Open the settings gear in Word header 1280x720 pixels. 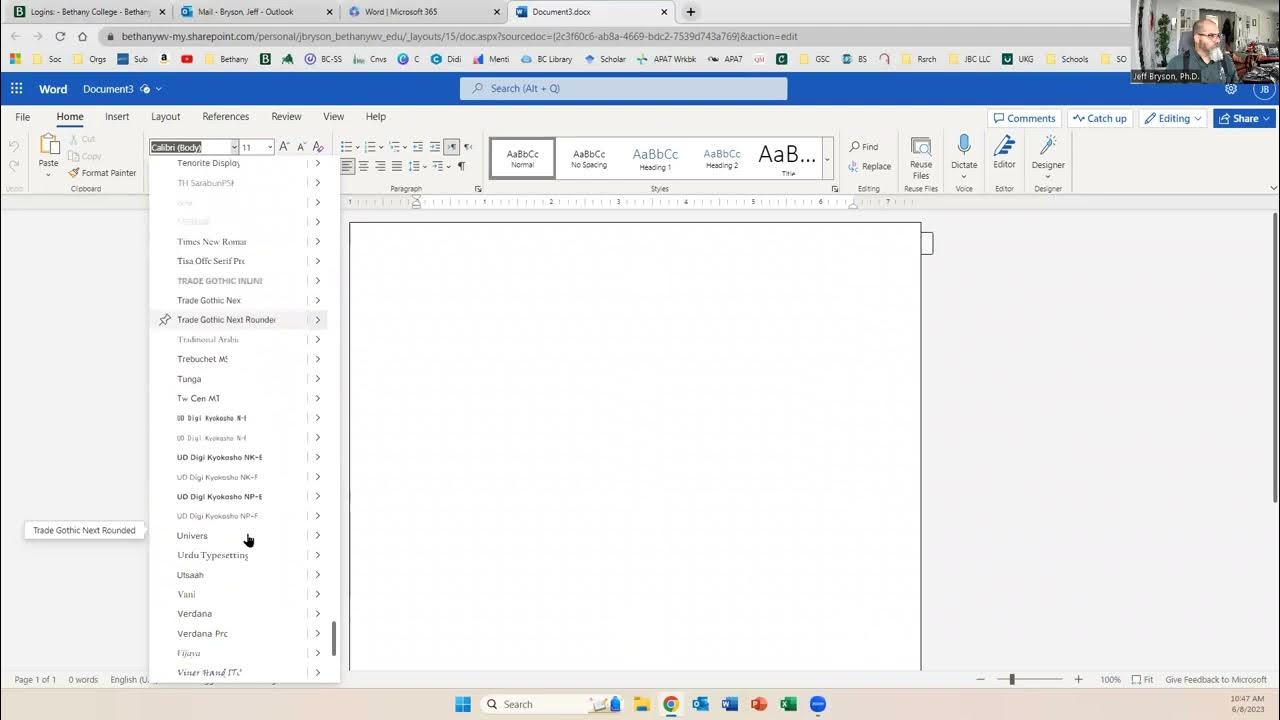pyautogui.click(x=1231, y=89)
